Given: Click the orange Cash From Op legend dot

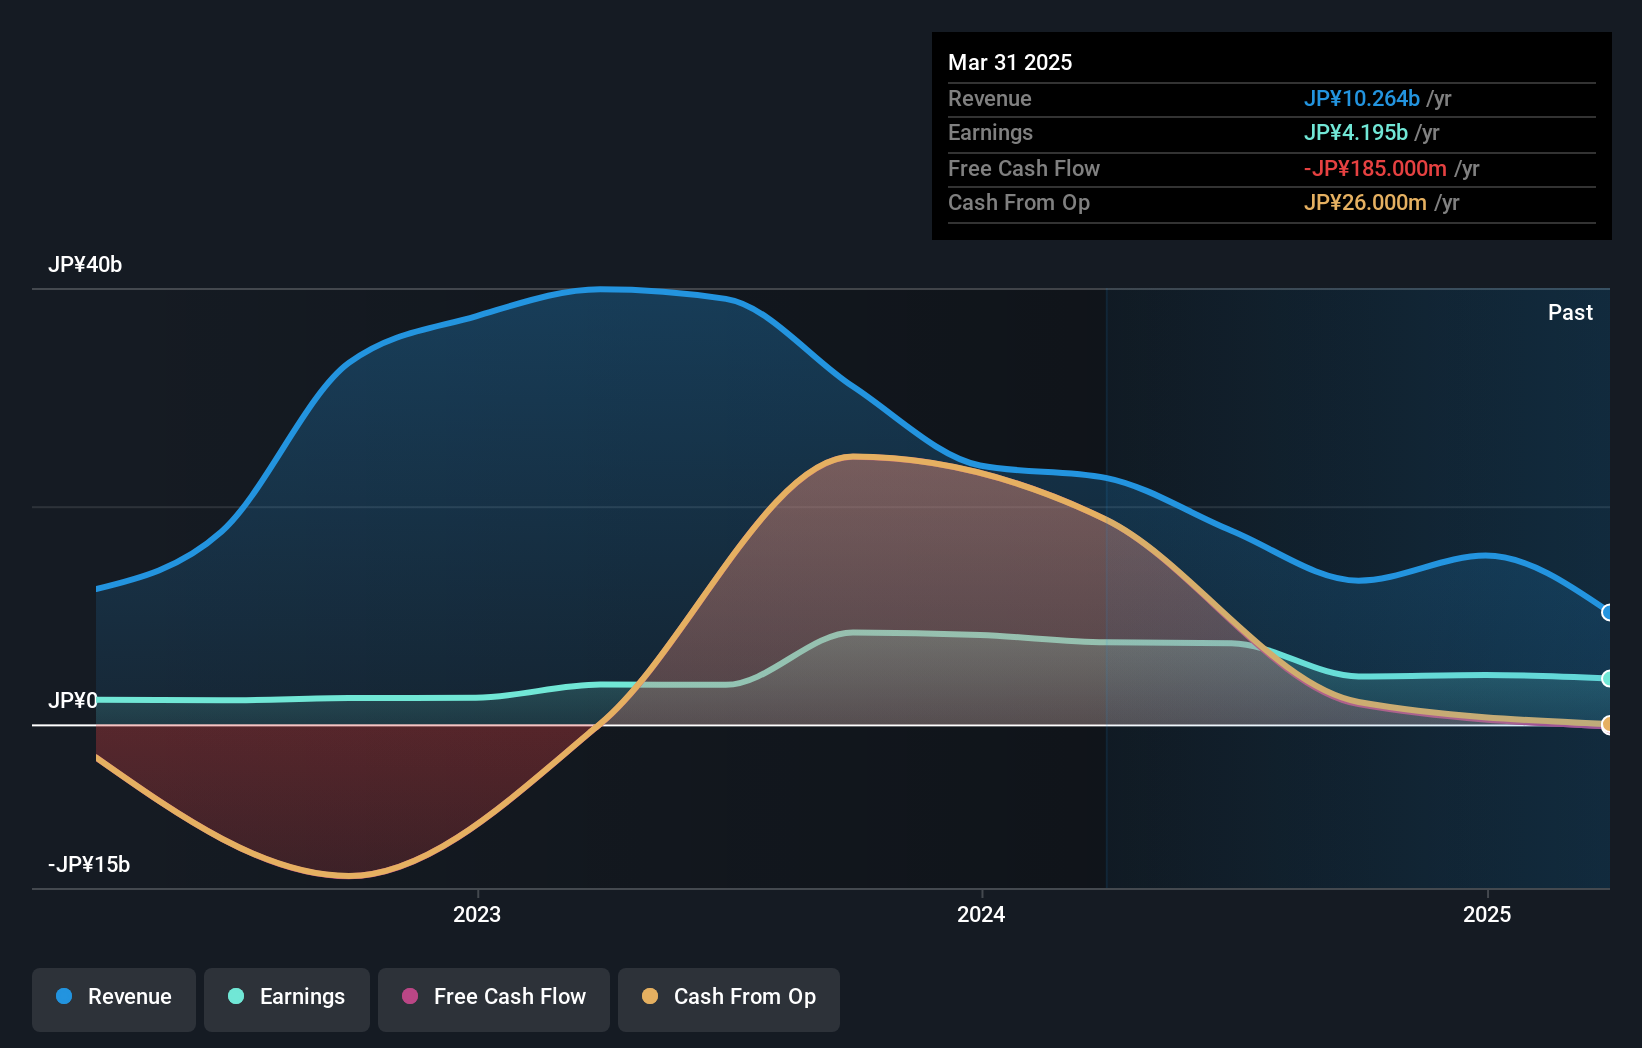Looking at the screenshot, I should (x=650, y=996).
